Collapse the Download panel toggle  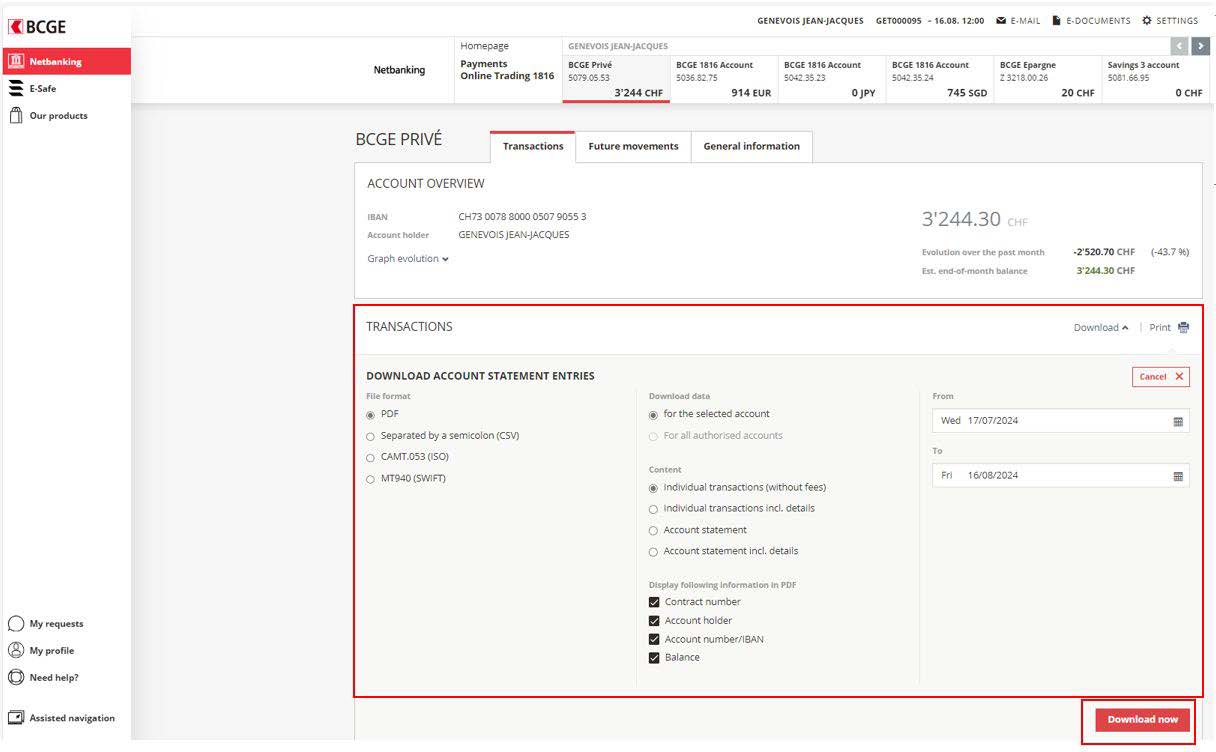1101,328
